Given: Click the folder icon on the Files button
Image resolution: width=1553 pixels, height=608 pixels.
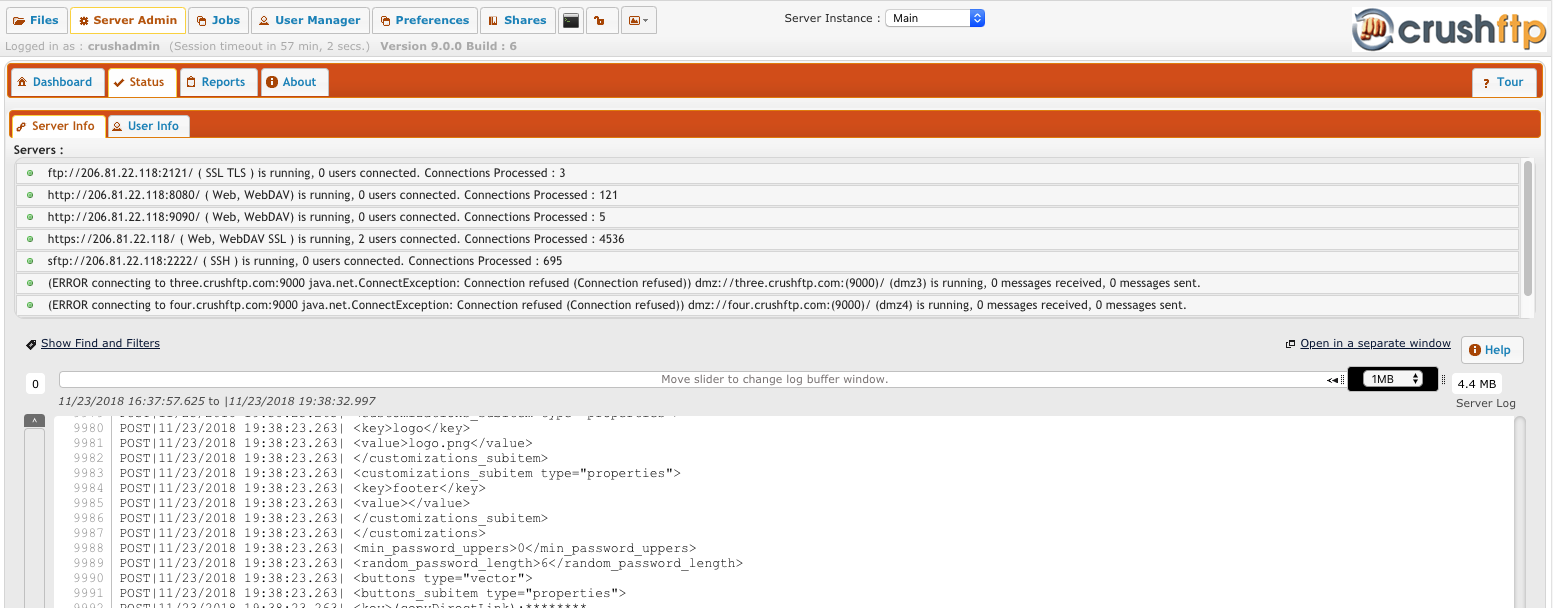Looking at the screenshot, I should [x=20, y=19].
